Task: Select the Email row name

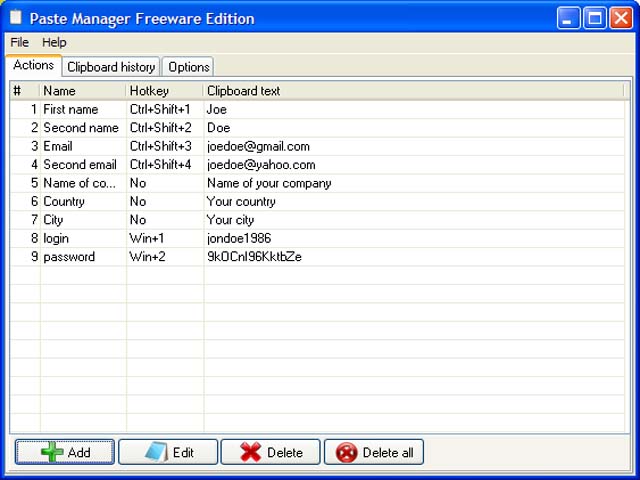Action: click(x=58, y=146)
